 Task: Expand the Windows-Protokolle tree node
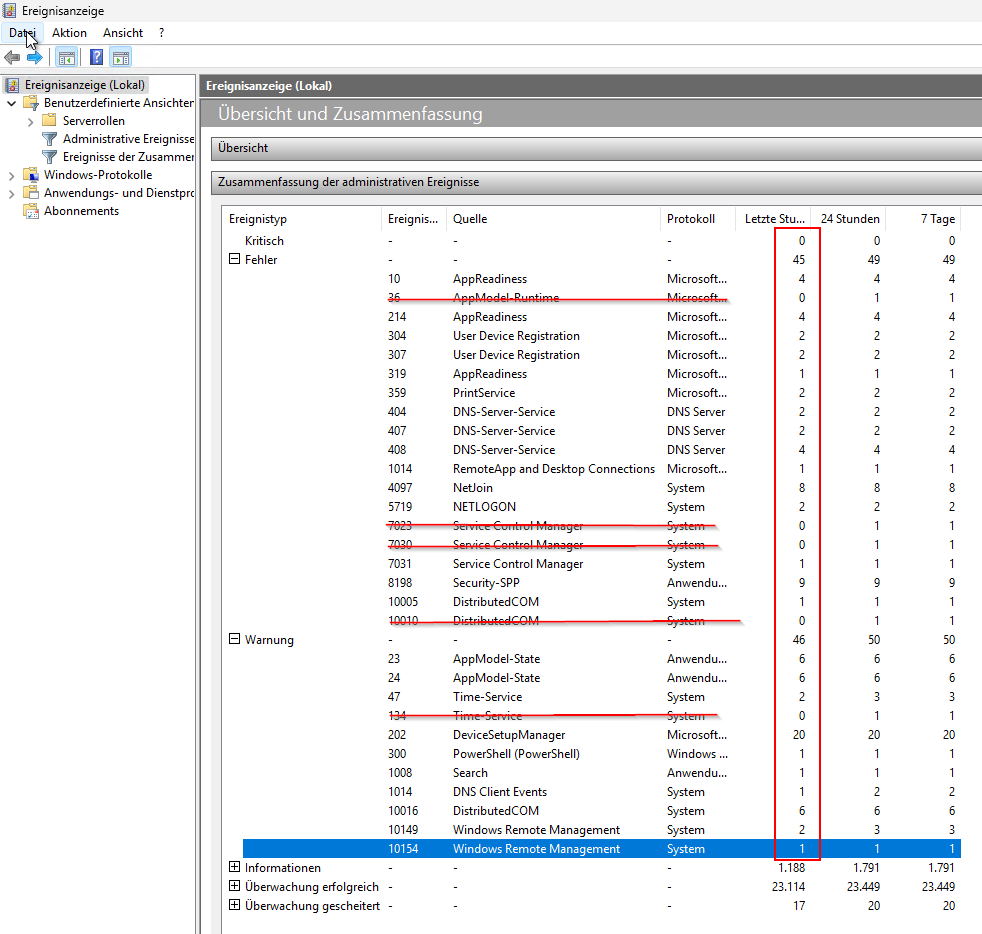[11, 176]
